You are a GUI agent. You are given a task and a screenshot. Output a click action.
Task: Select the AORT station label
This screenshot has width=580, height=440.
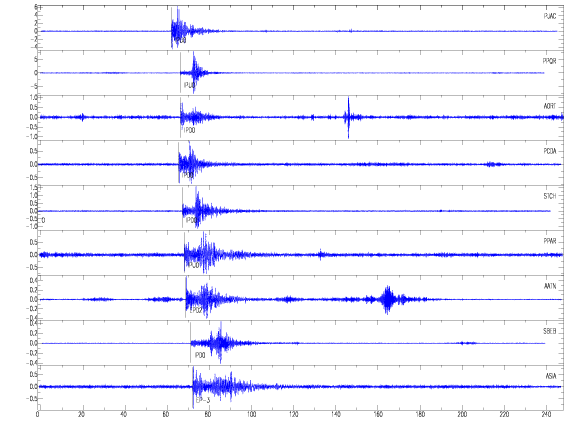click(550, 106)
